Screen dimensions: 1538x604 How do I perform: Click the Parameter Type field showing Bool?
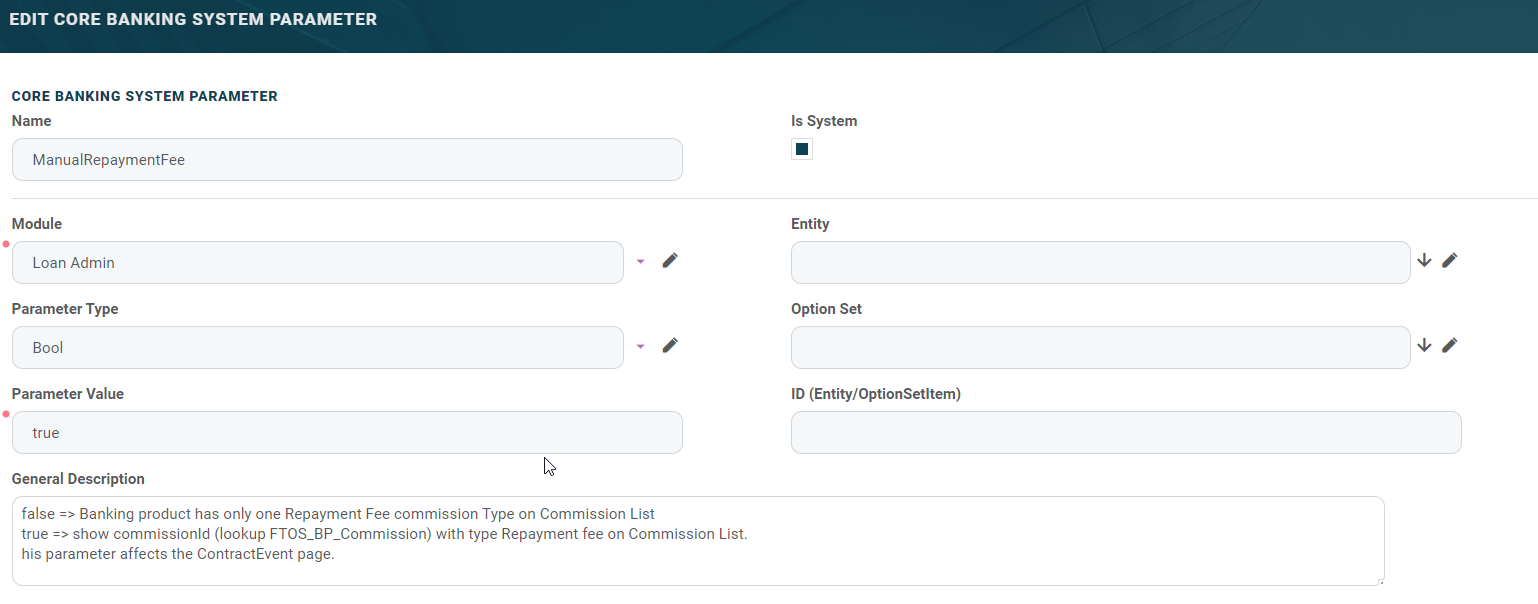(317, 348)
